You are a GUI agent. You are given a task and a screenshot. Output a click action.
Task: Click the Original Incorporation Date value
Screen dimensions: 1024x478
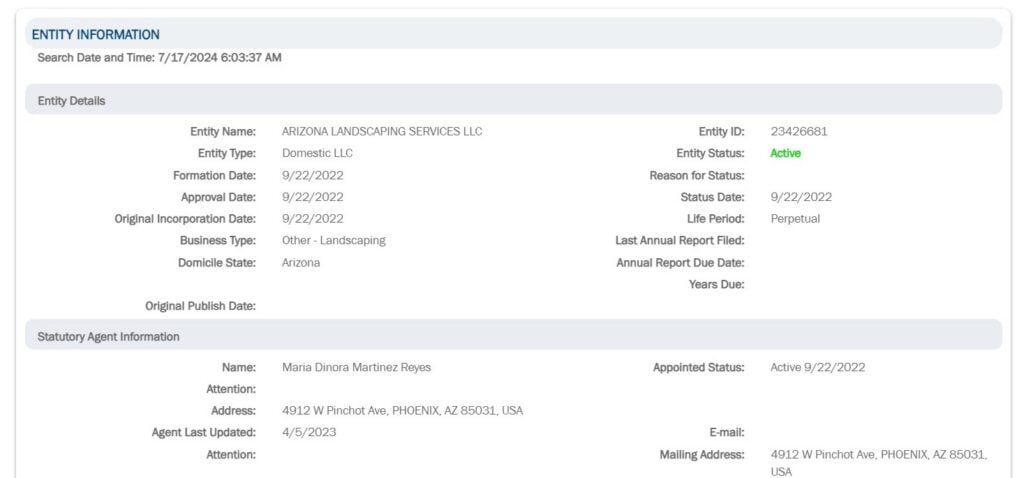pos(313,219)
